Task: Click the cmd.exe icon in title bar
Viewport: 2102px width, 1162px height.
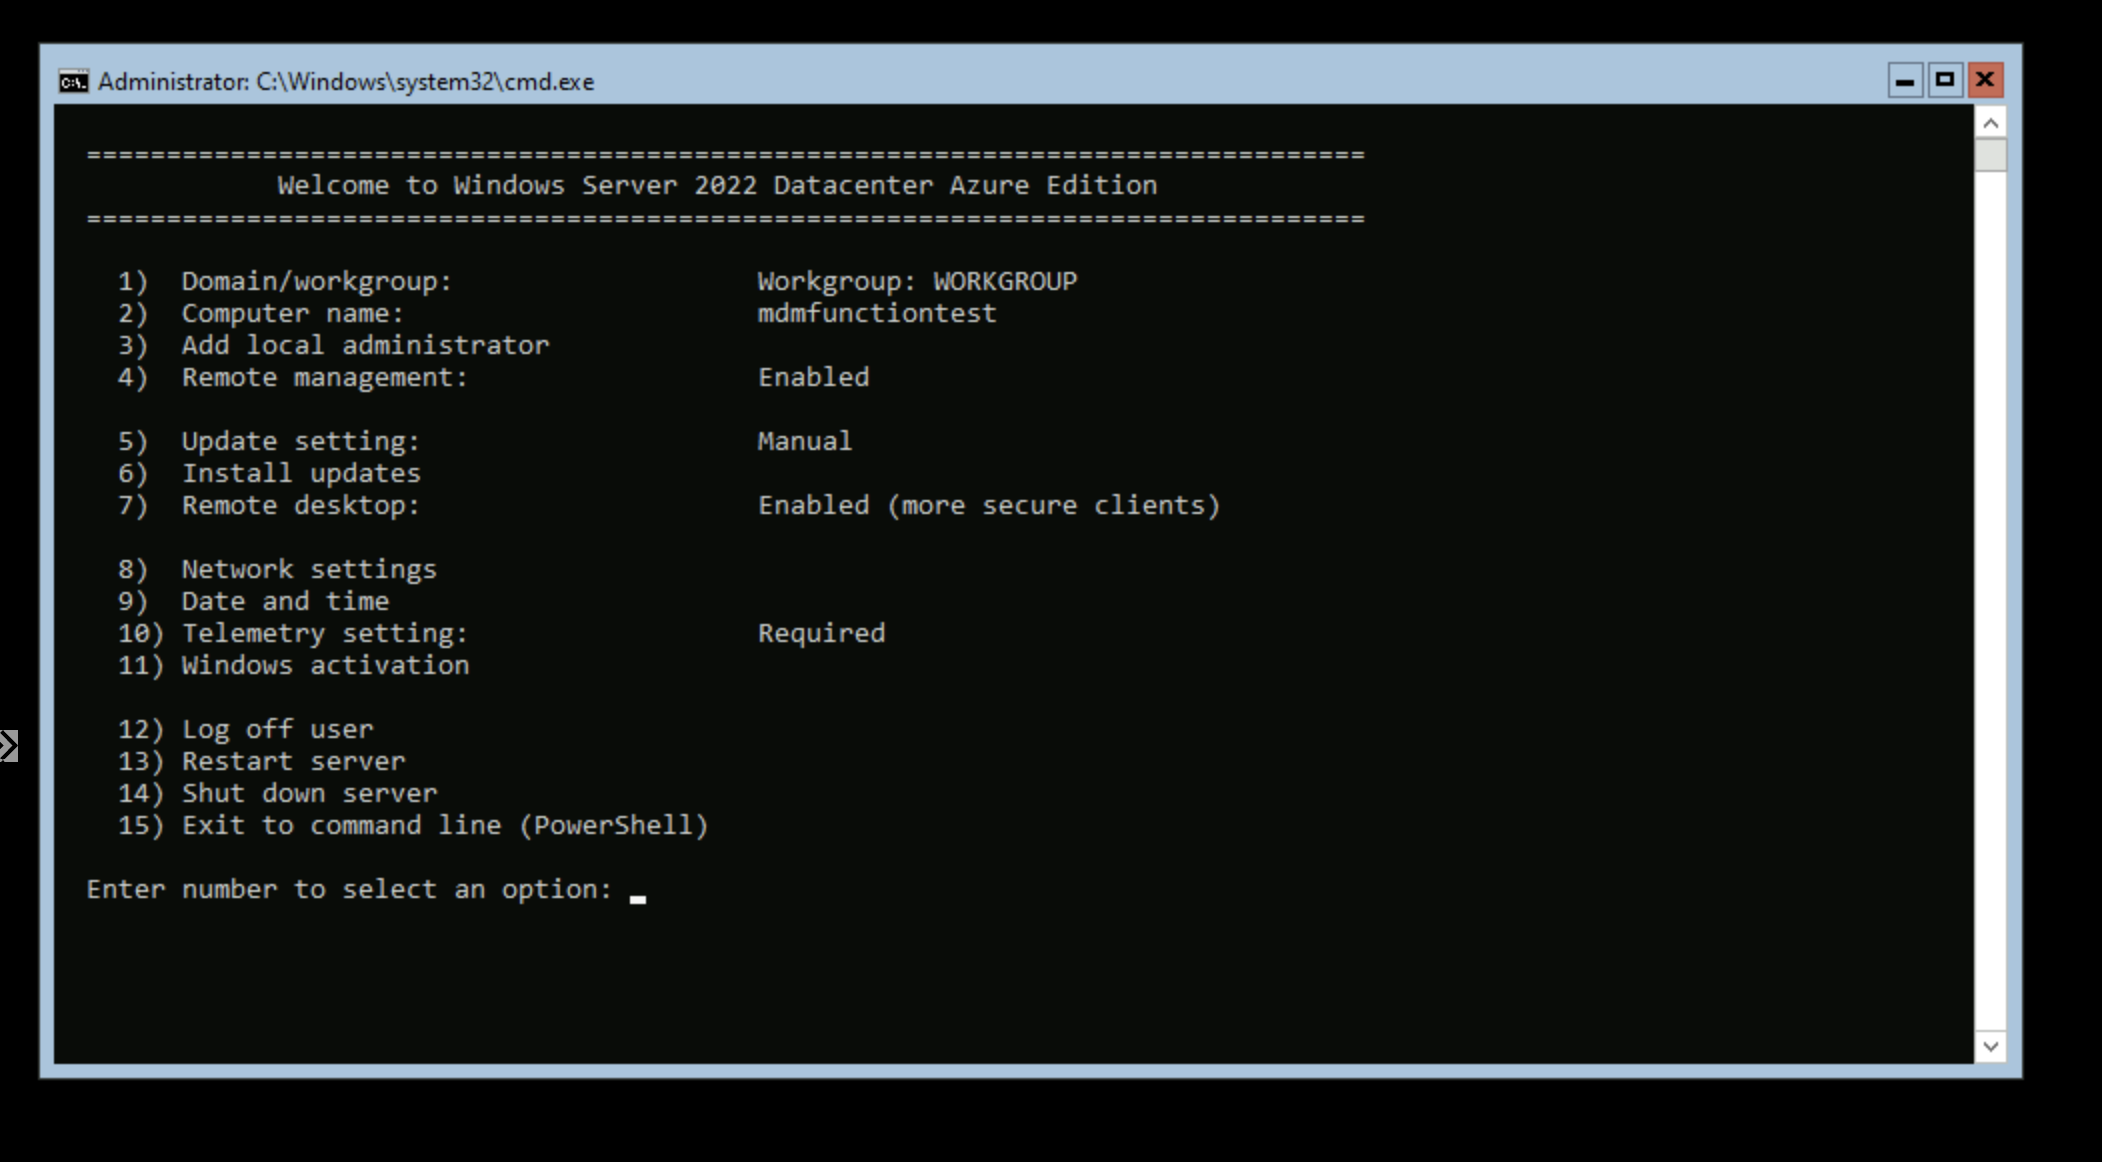Action: point(73,81)
